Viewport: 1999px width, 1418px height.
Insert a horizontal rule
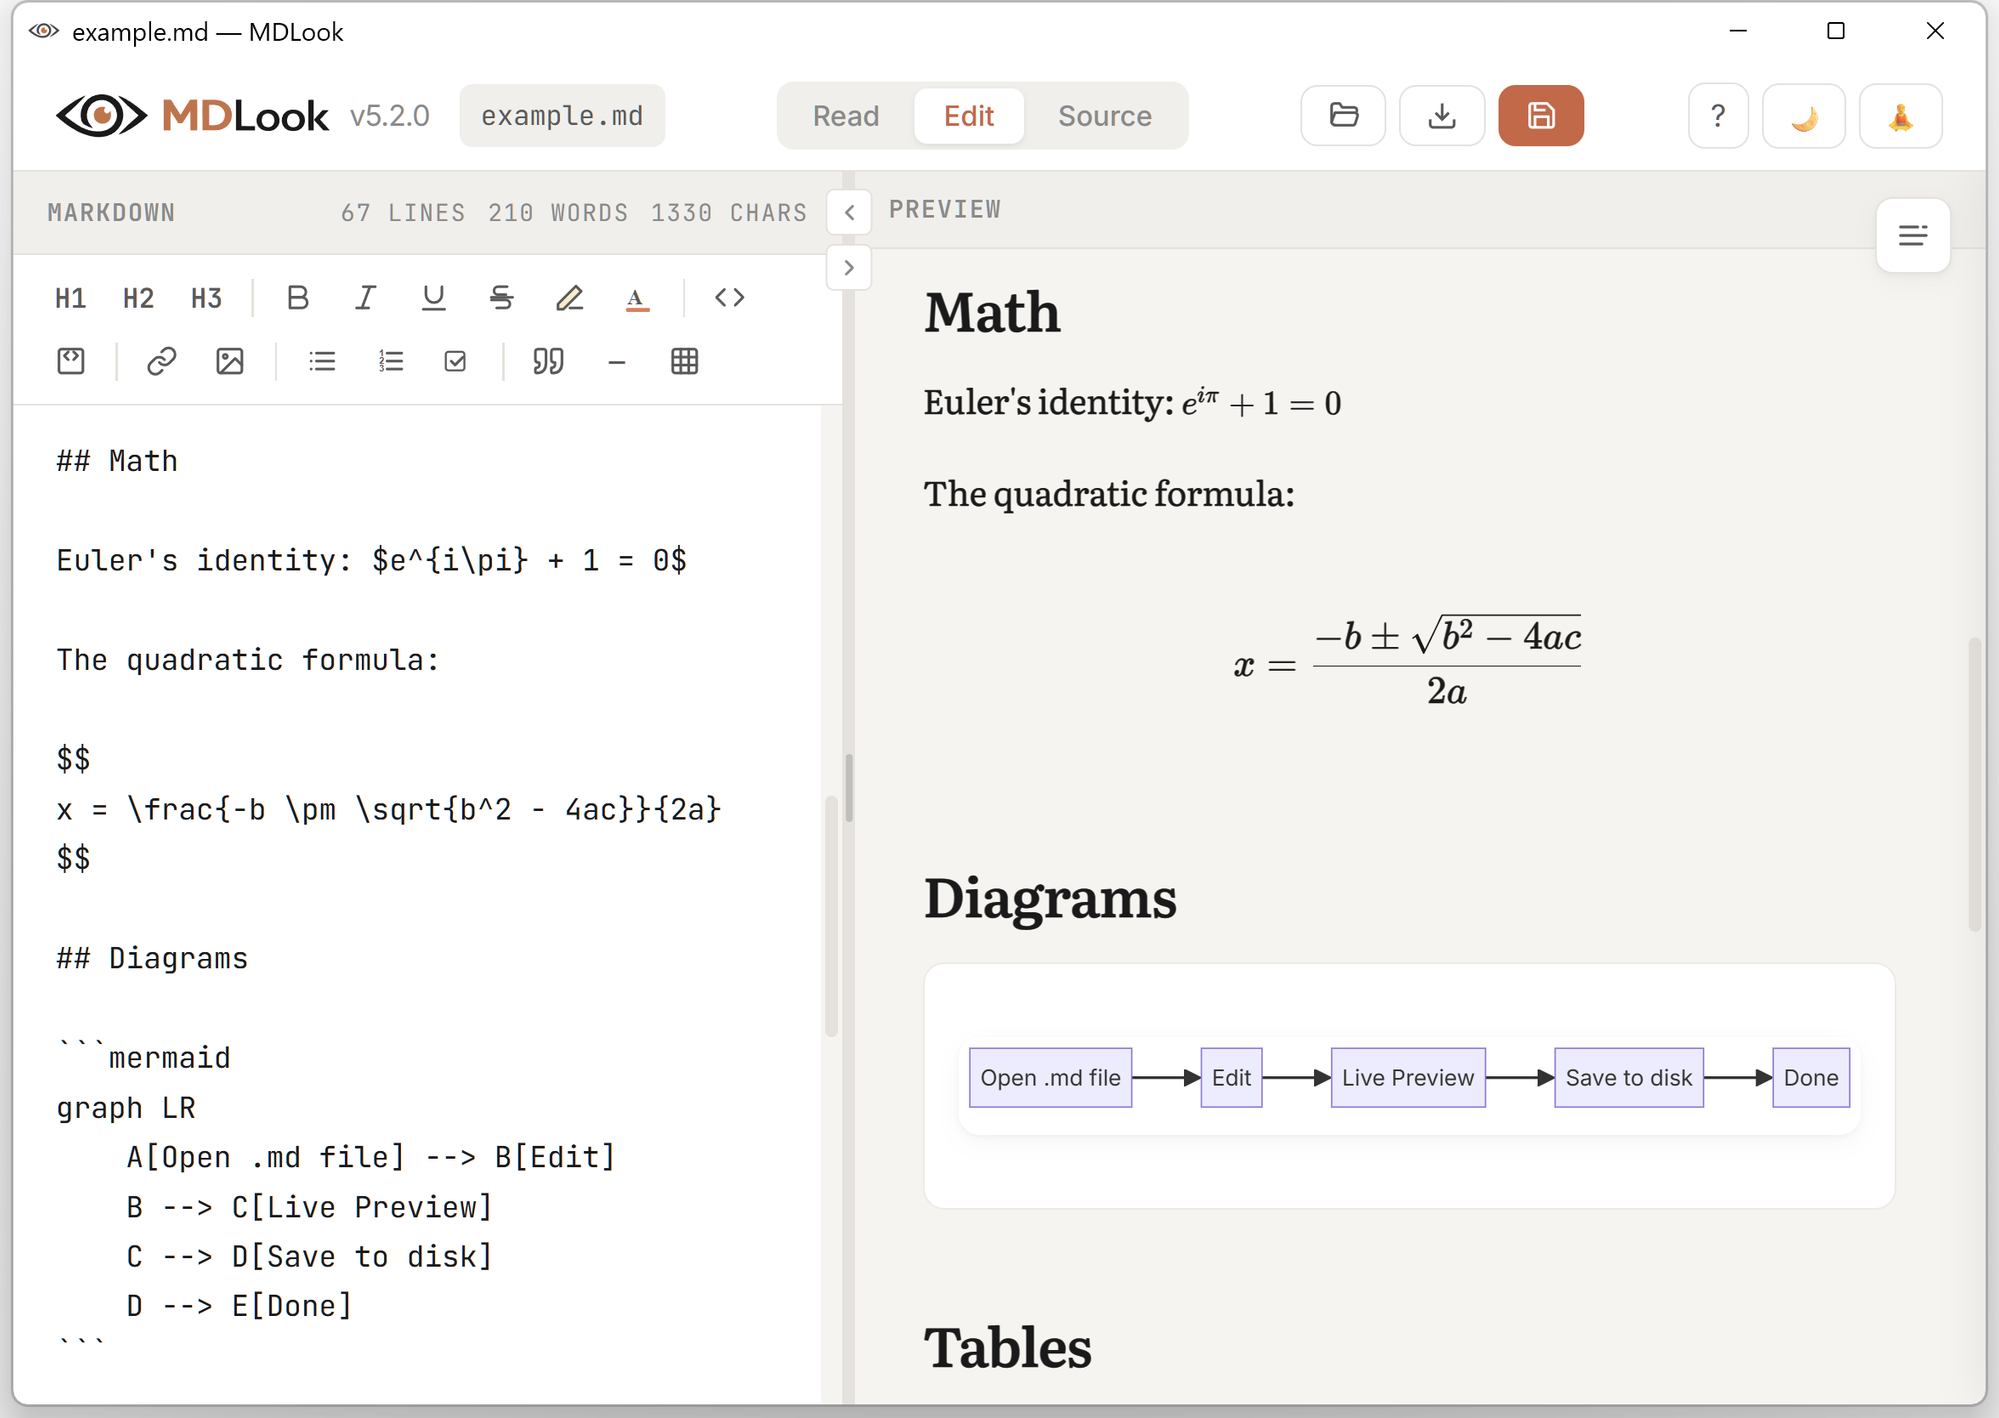pos(616,361)
